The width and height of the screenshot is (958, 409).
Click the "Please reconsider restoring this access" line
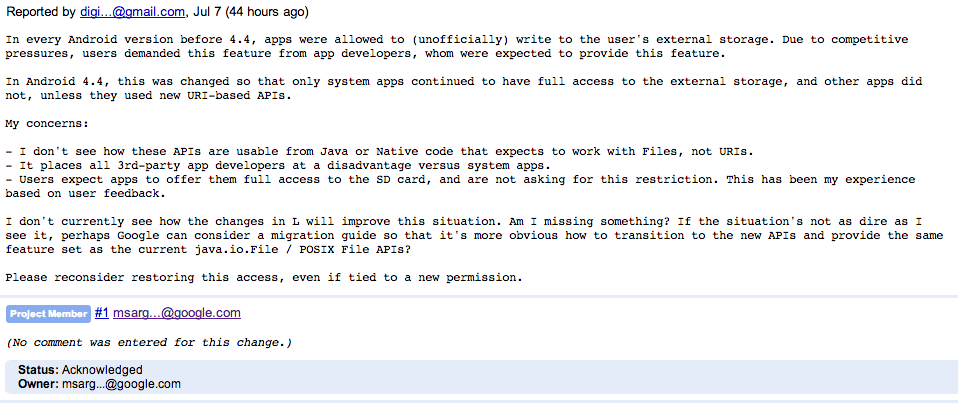point(264,278)
